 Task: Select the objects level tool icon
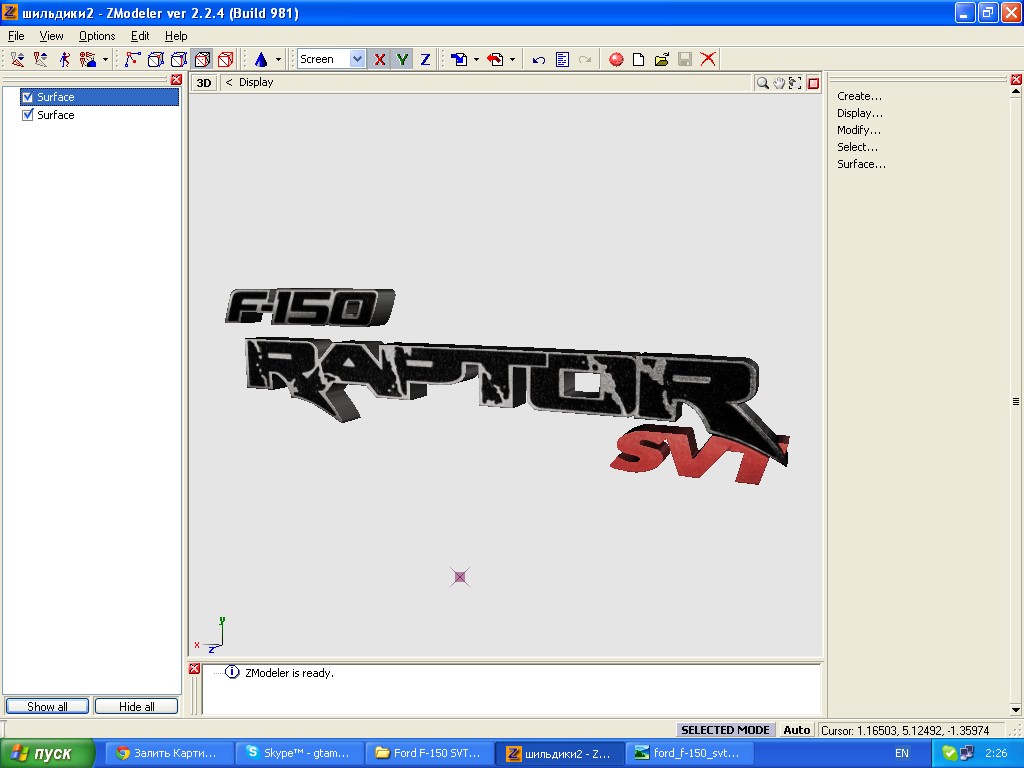pos(88,59)
